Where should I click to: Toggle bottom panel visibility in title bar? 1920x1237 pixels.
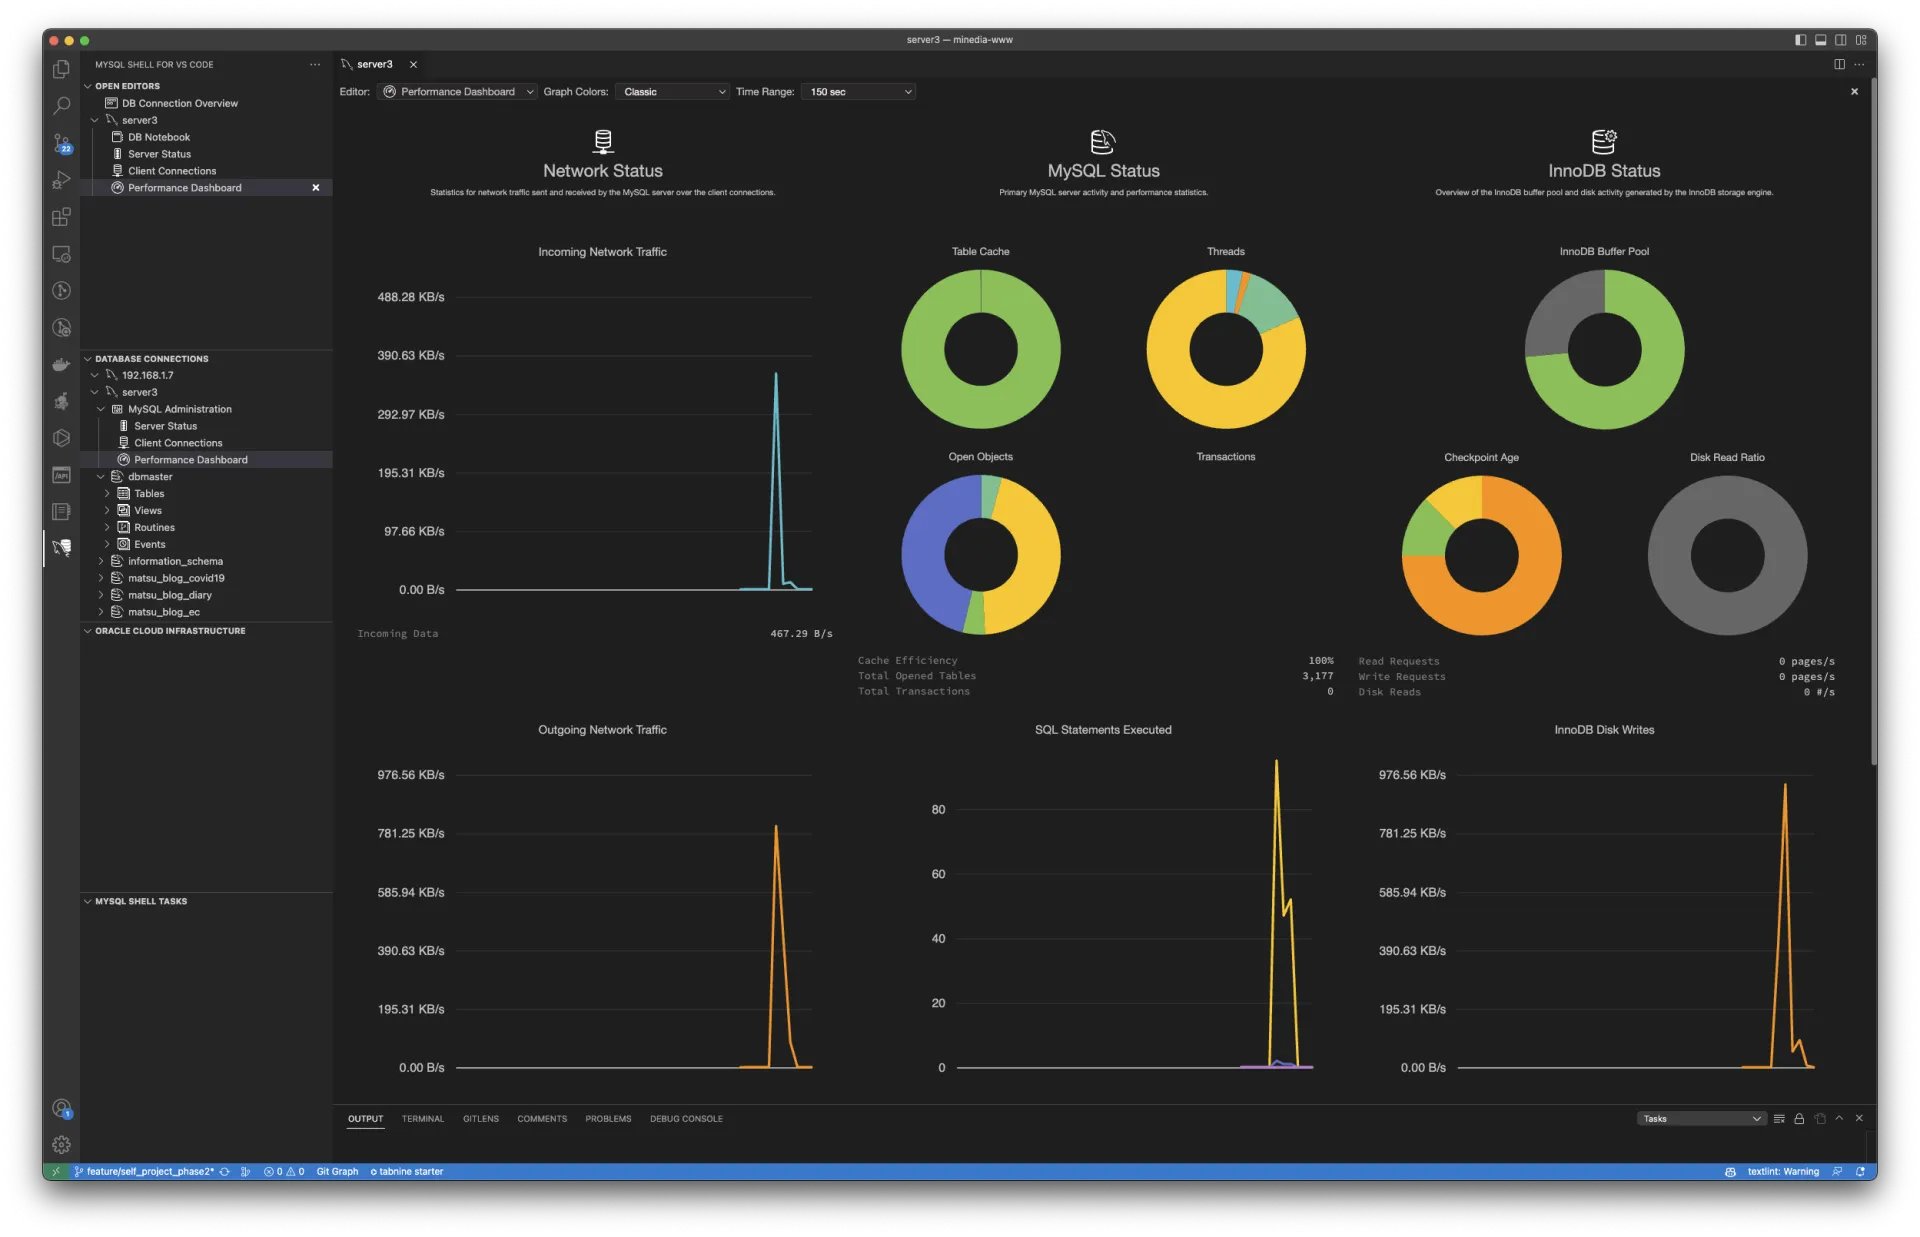click(1820, 40)
